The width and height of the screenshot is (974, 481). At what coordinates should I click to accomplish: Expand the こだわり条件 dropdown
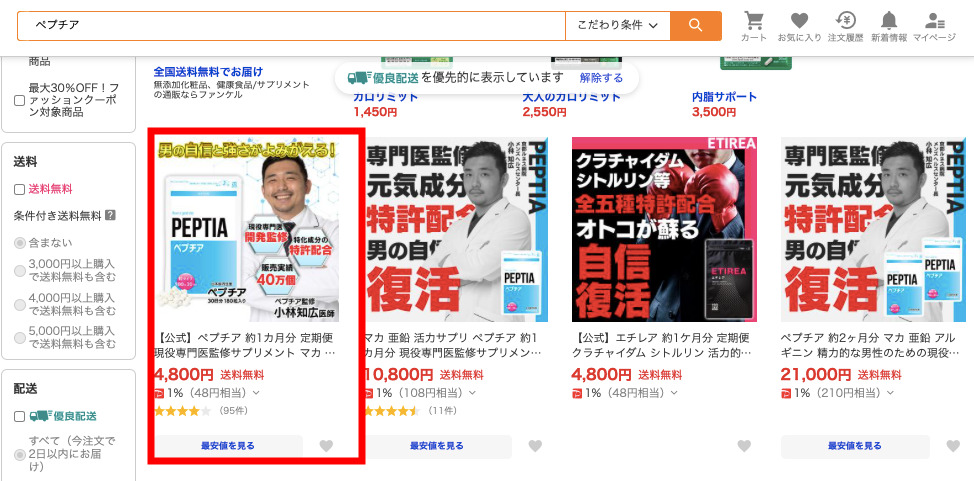pos(617,25)
